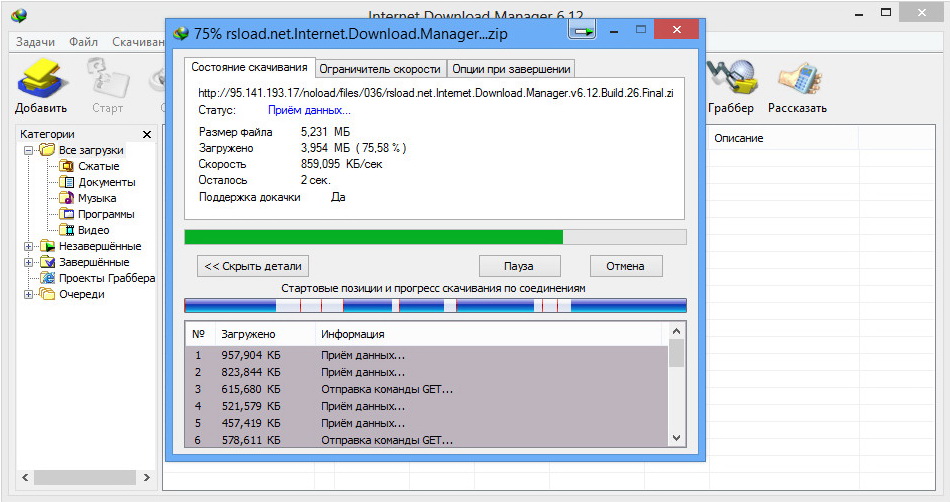This screenshot has height=502, width=950.
Task: Expand the Завершённые tree node
Action: click(28, 262)
